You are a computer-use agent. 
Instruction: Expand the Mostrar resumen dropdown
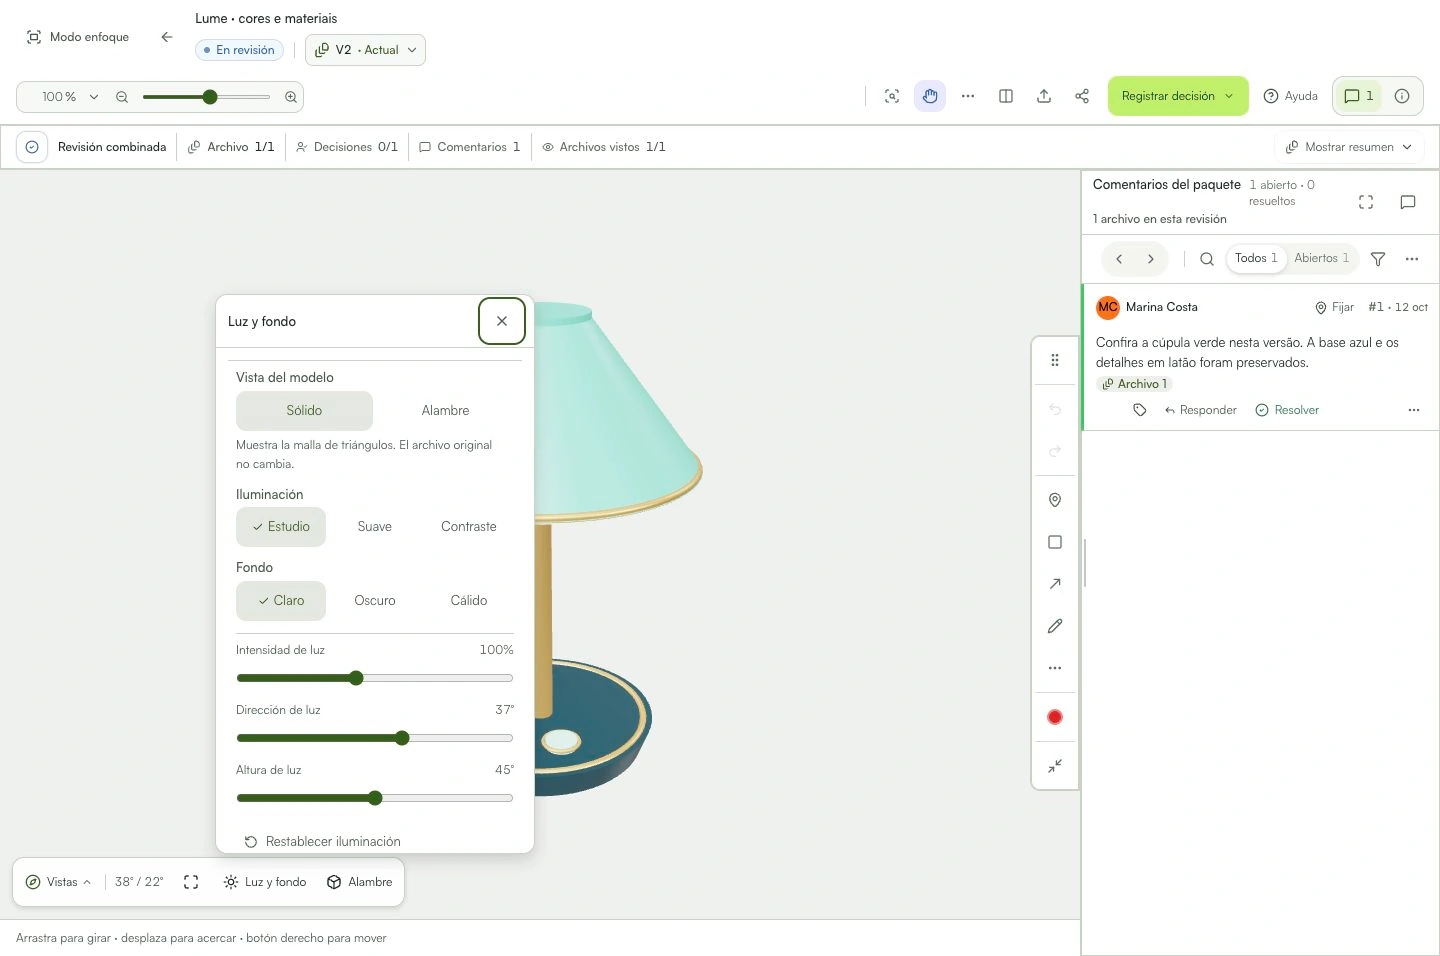[1349, 147]
